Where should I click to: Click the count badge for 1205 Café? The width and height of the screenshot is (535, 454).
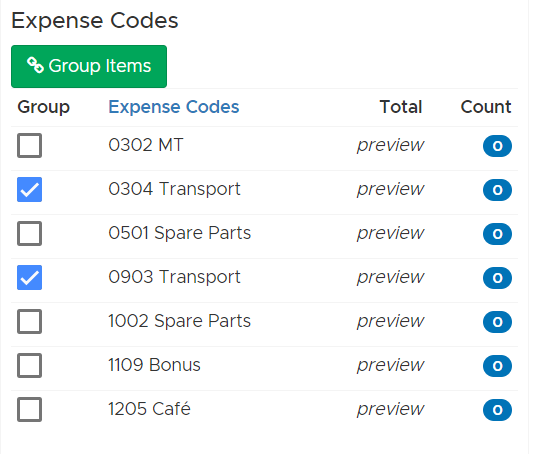497,410
